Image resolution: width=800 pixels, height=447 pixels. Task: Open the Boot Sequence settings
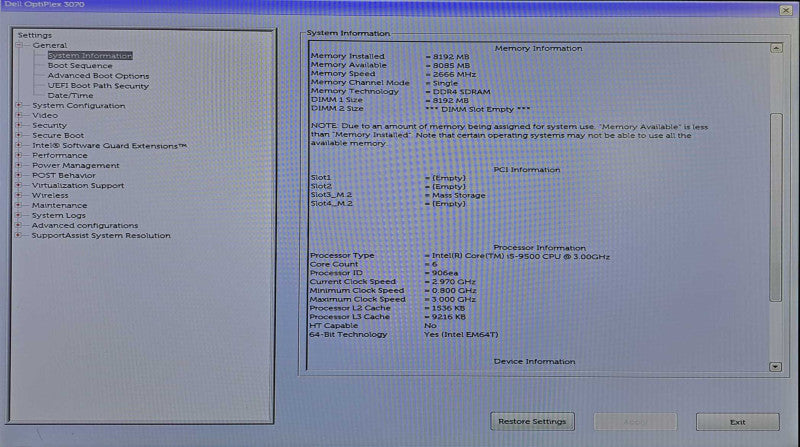coord(80,66)
